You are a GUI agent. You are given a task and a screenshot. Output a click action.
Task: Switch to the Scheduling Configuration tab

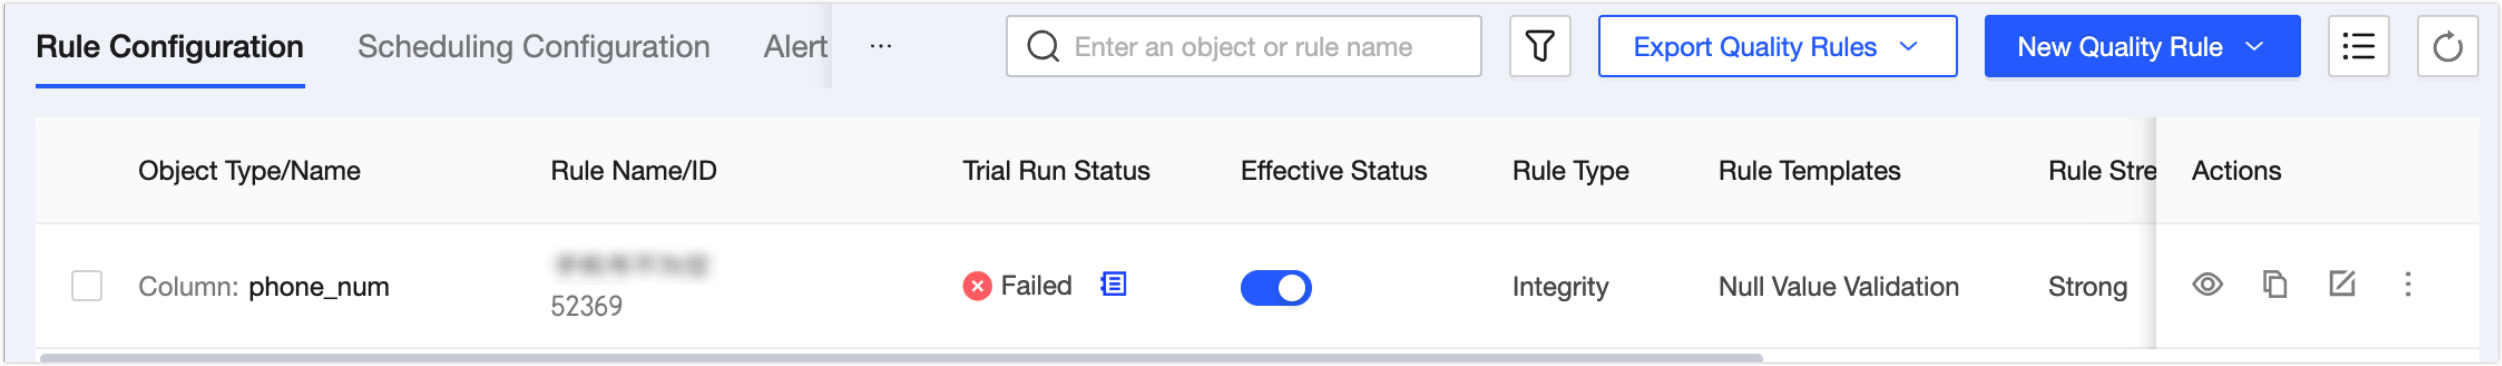(x=533, y=47)
